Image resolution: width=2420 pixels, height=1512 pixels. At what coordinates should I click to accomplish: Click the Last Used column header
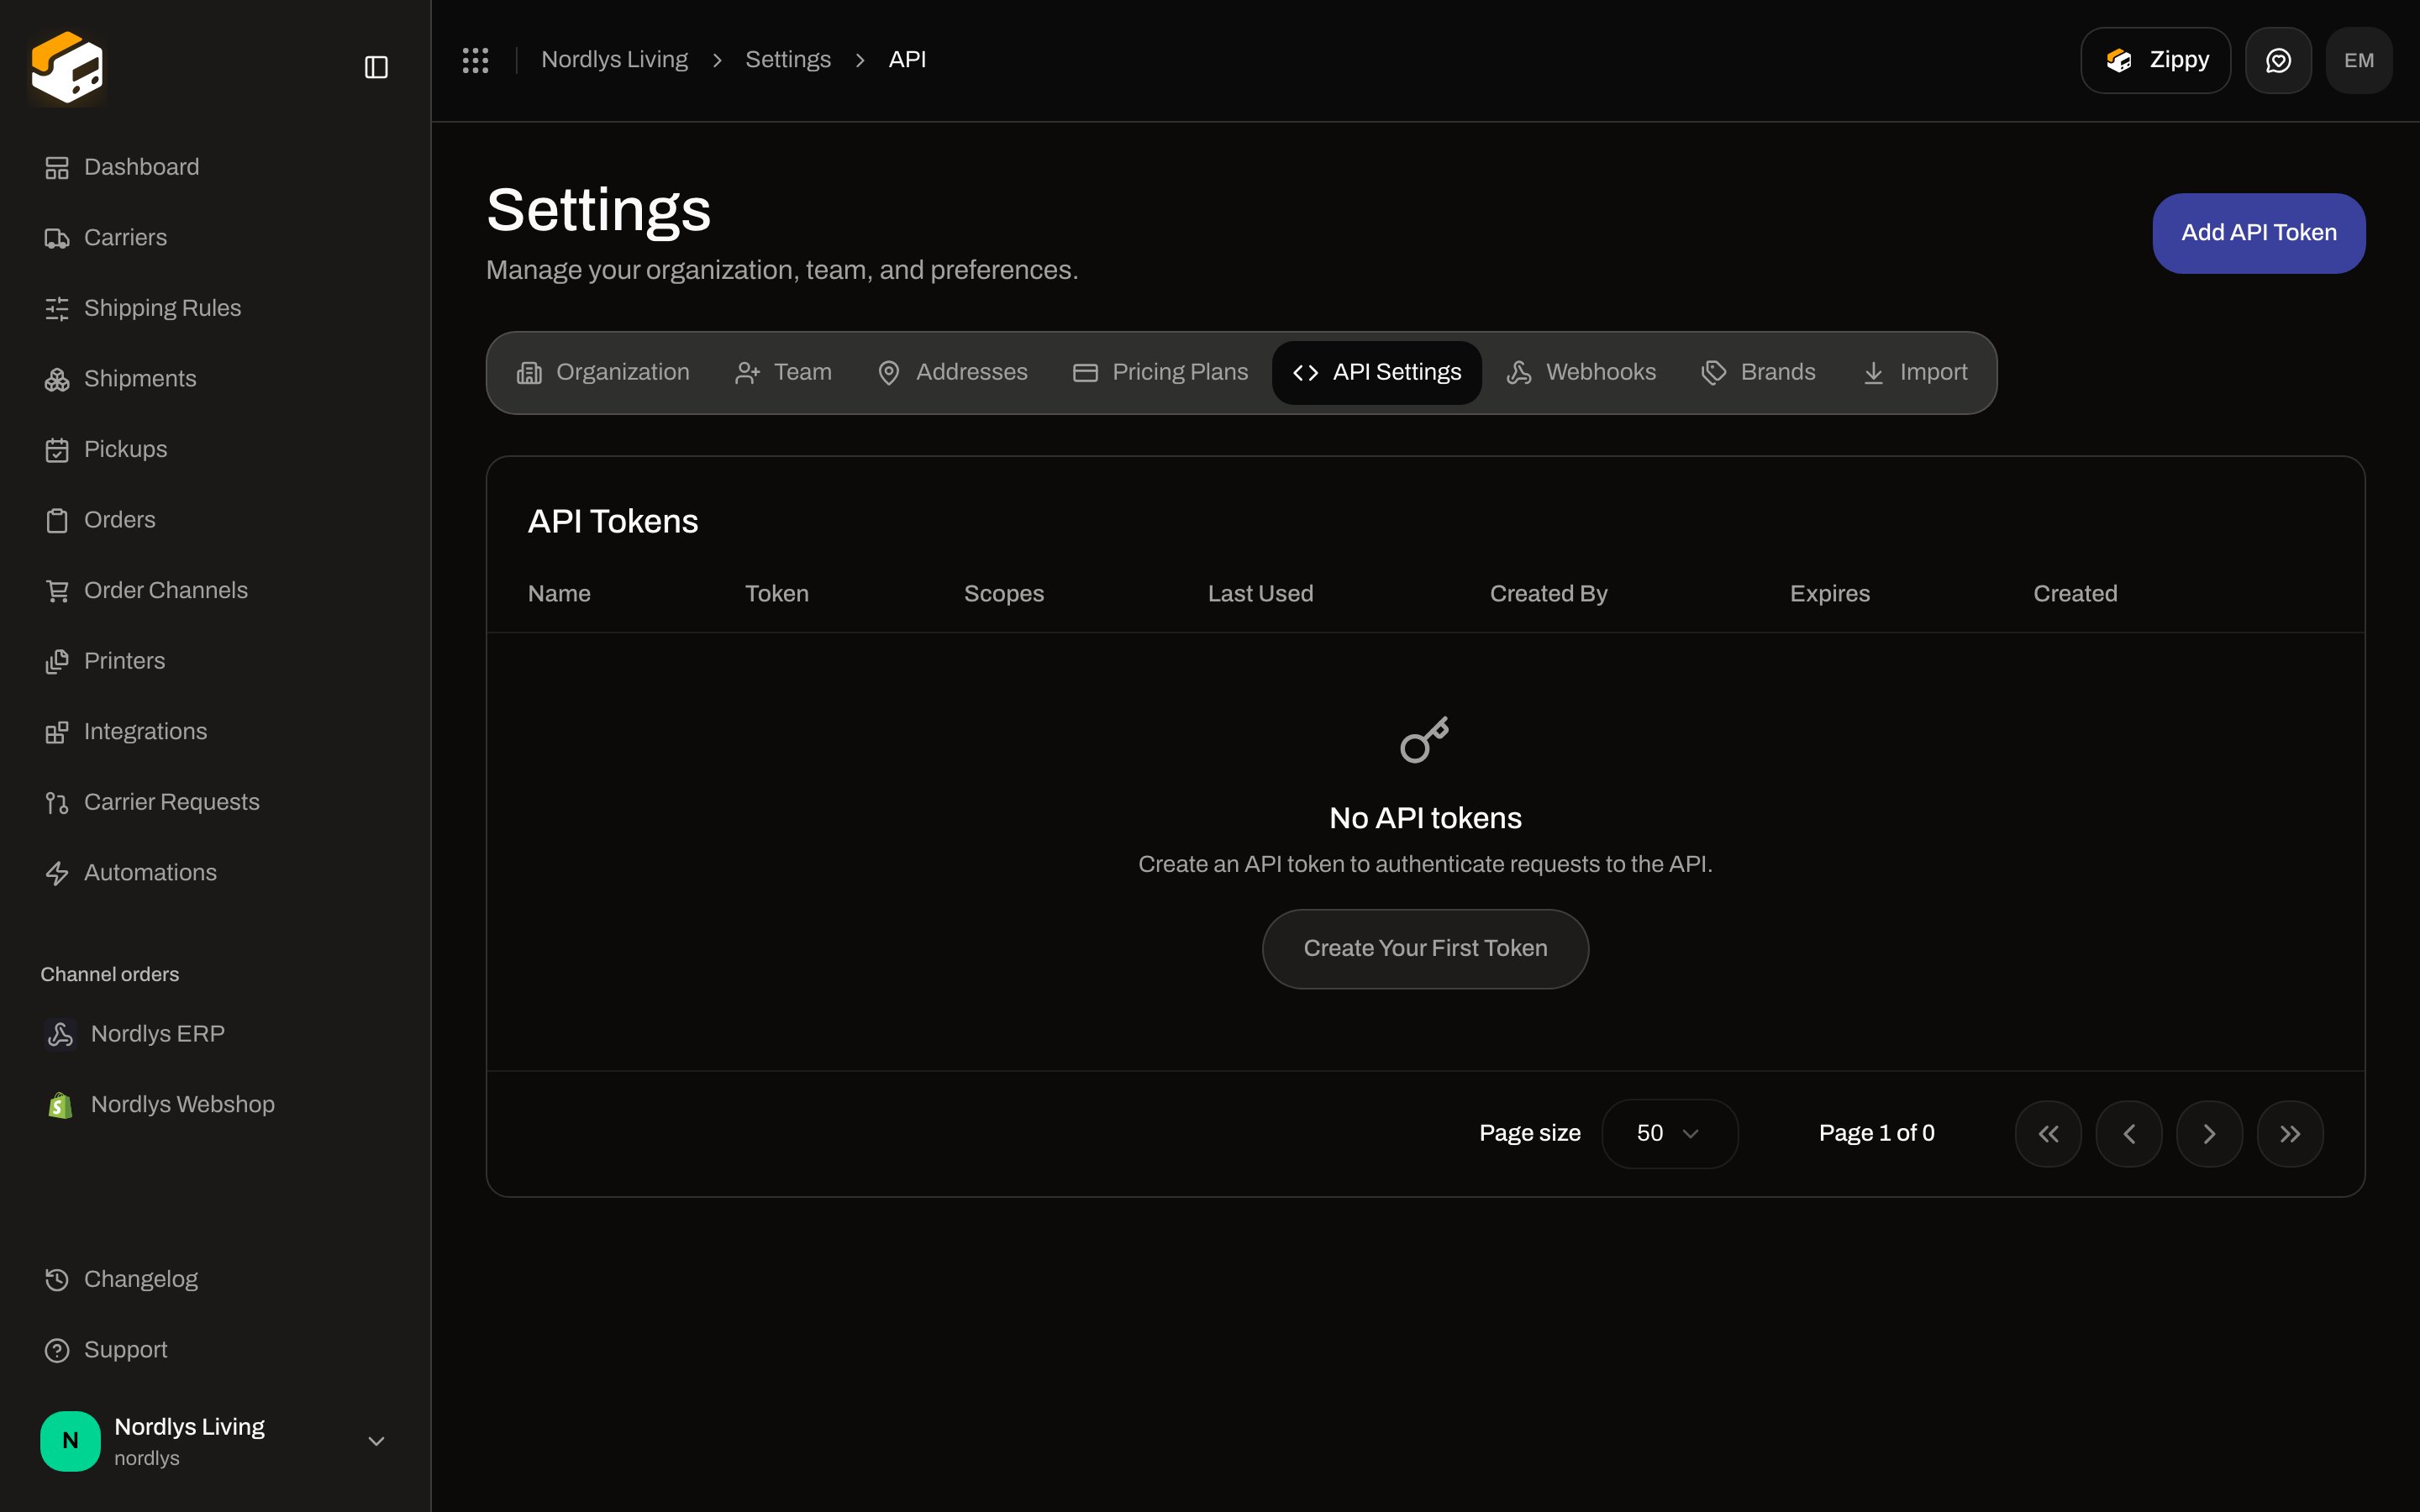click(1260, 594)
